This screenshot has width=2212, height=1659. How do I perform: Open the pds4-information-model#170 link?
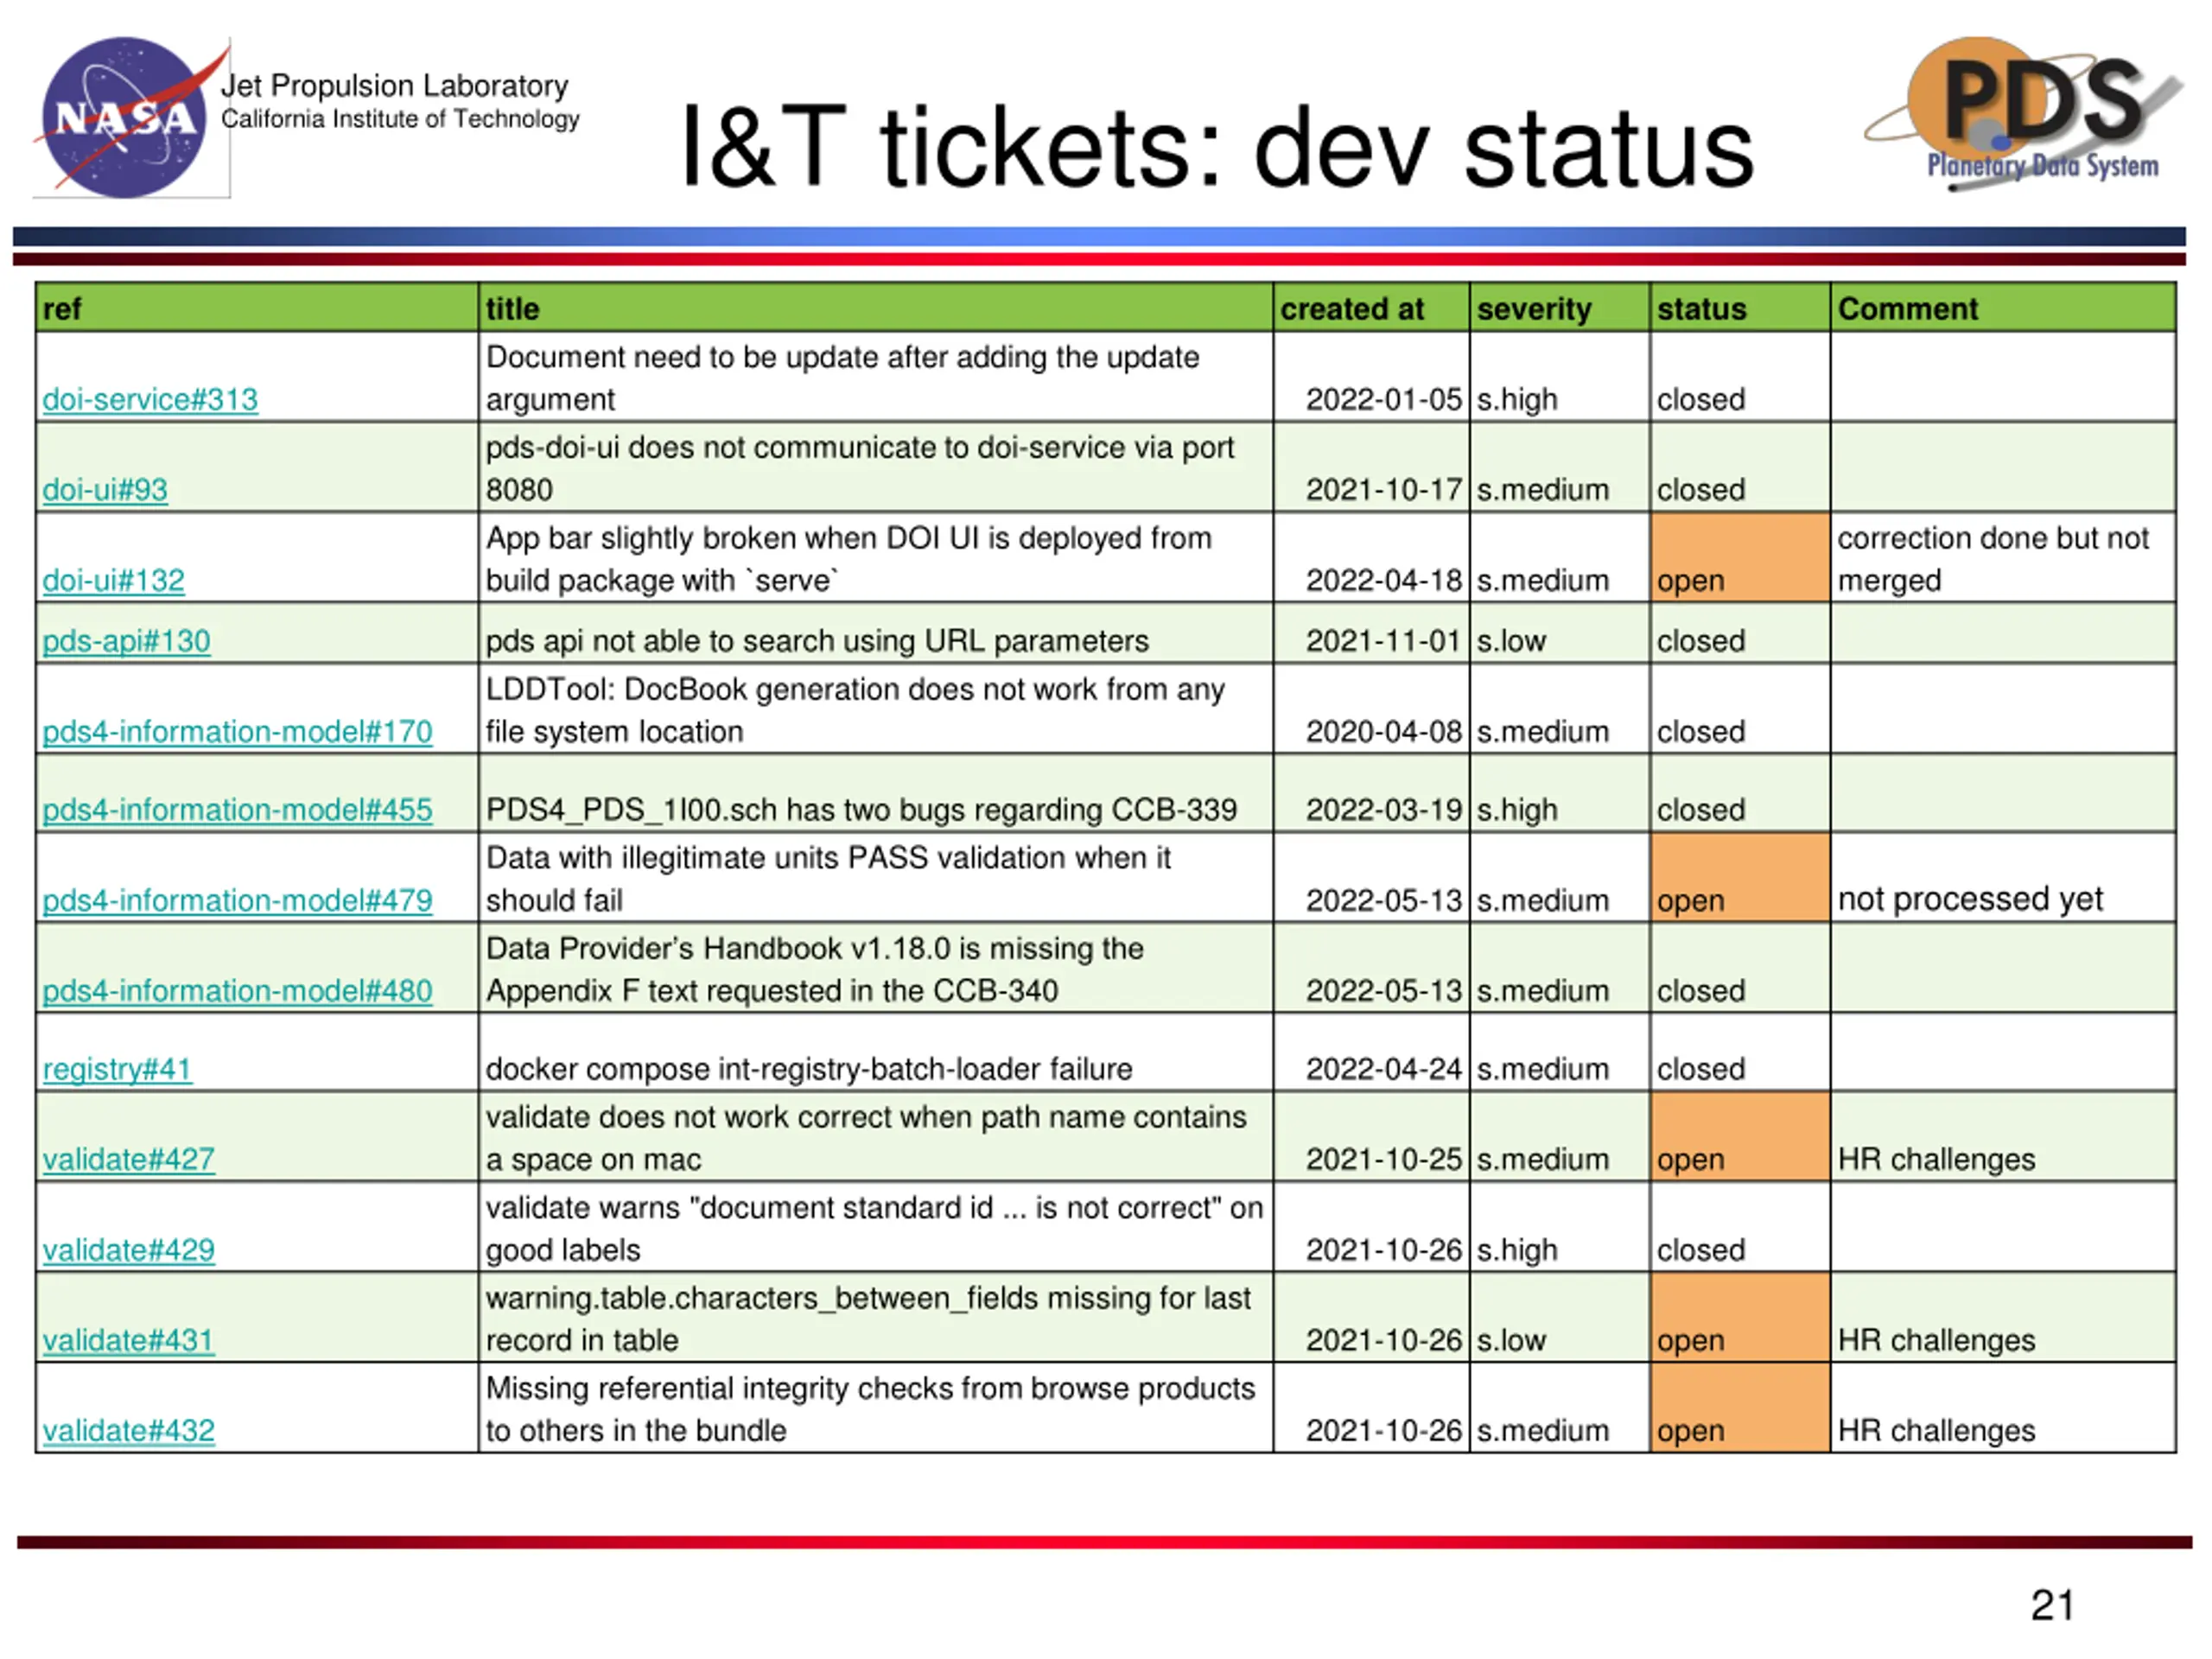[x=237, y=731]
